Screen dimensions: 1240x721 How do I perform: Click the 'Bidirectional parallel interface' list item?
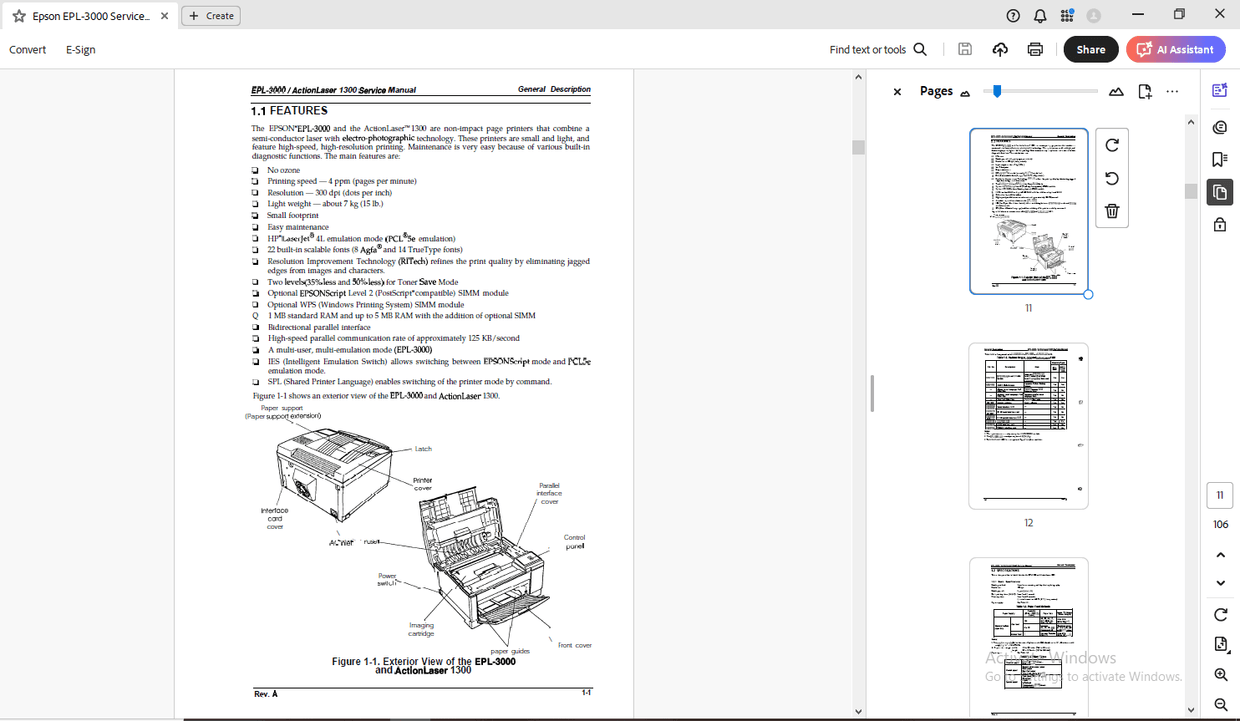coord(319,327)
